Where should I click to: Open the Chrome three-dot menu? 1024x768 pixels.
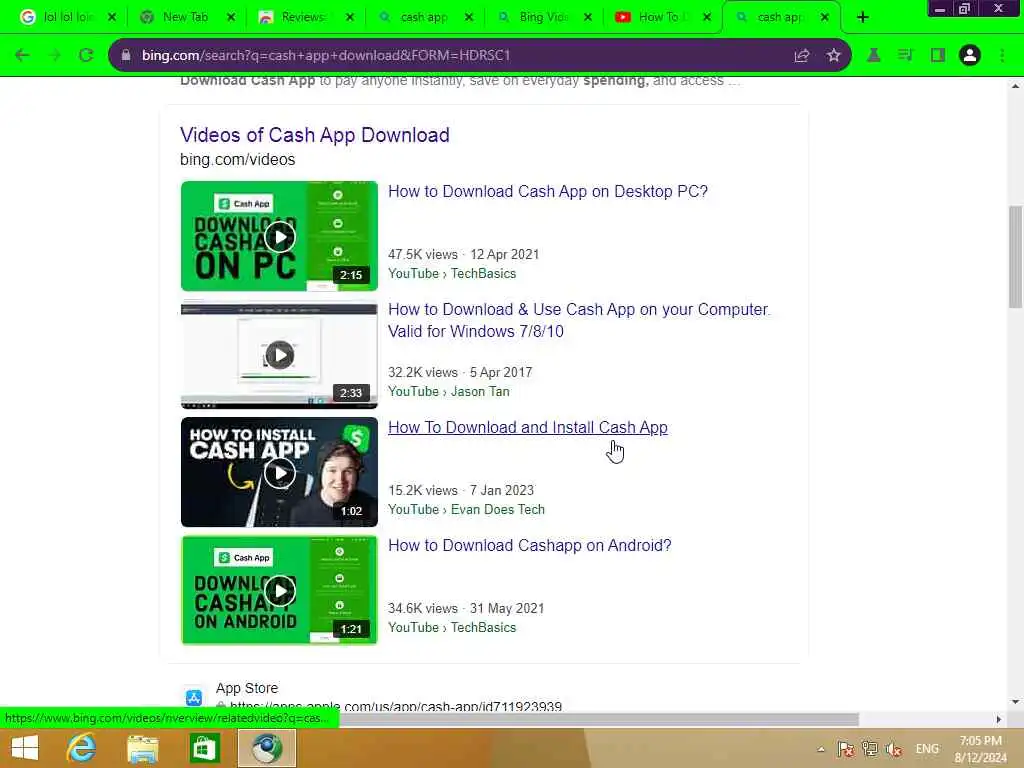[1002, 56]
